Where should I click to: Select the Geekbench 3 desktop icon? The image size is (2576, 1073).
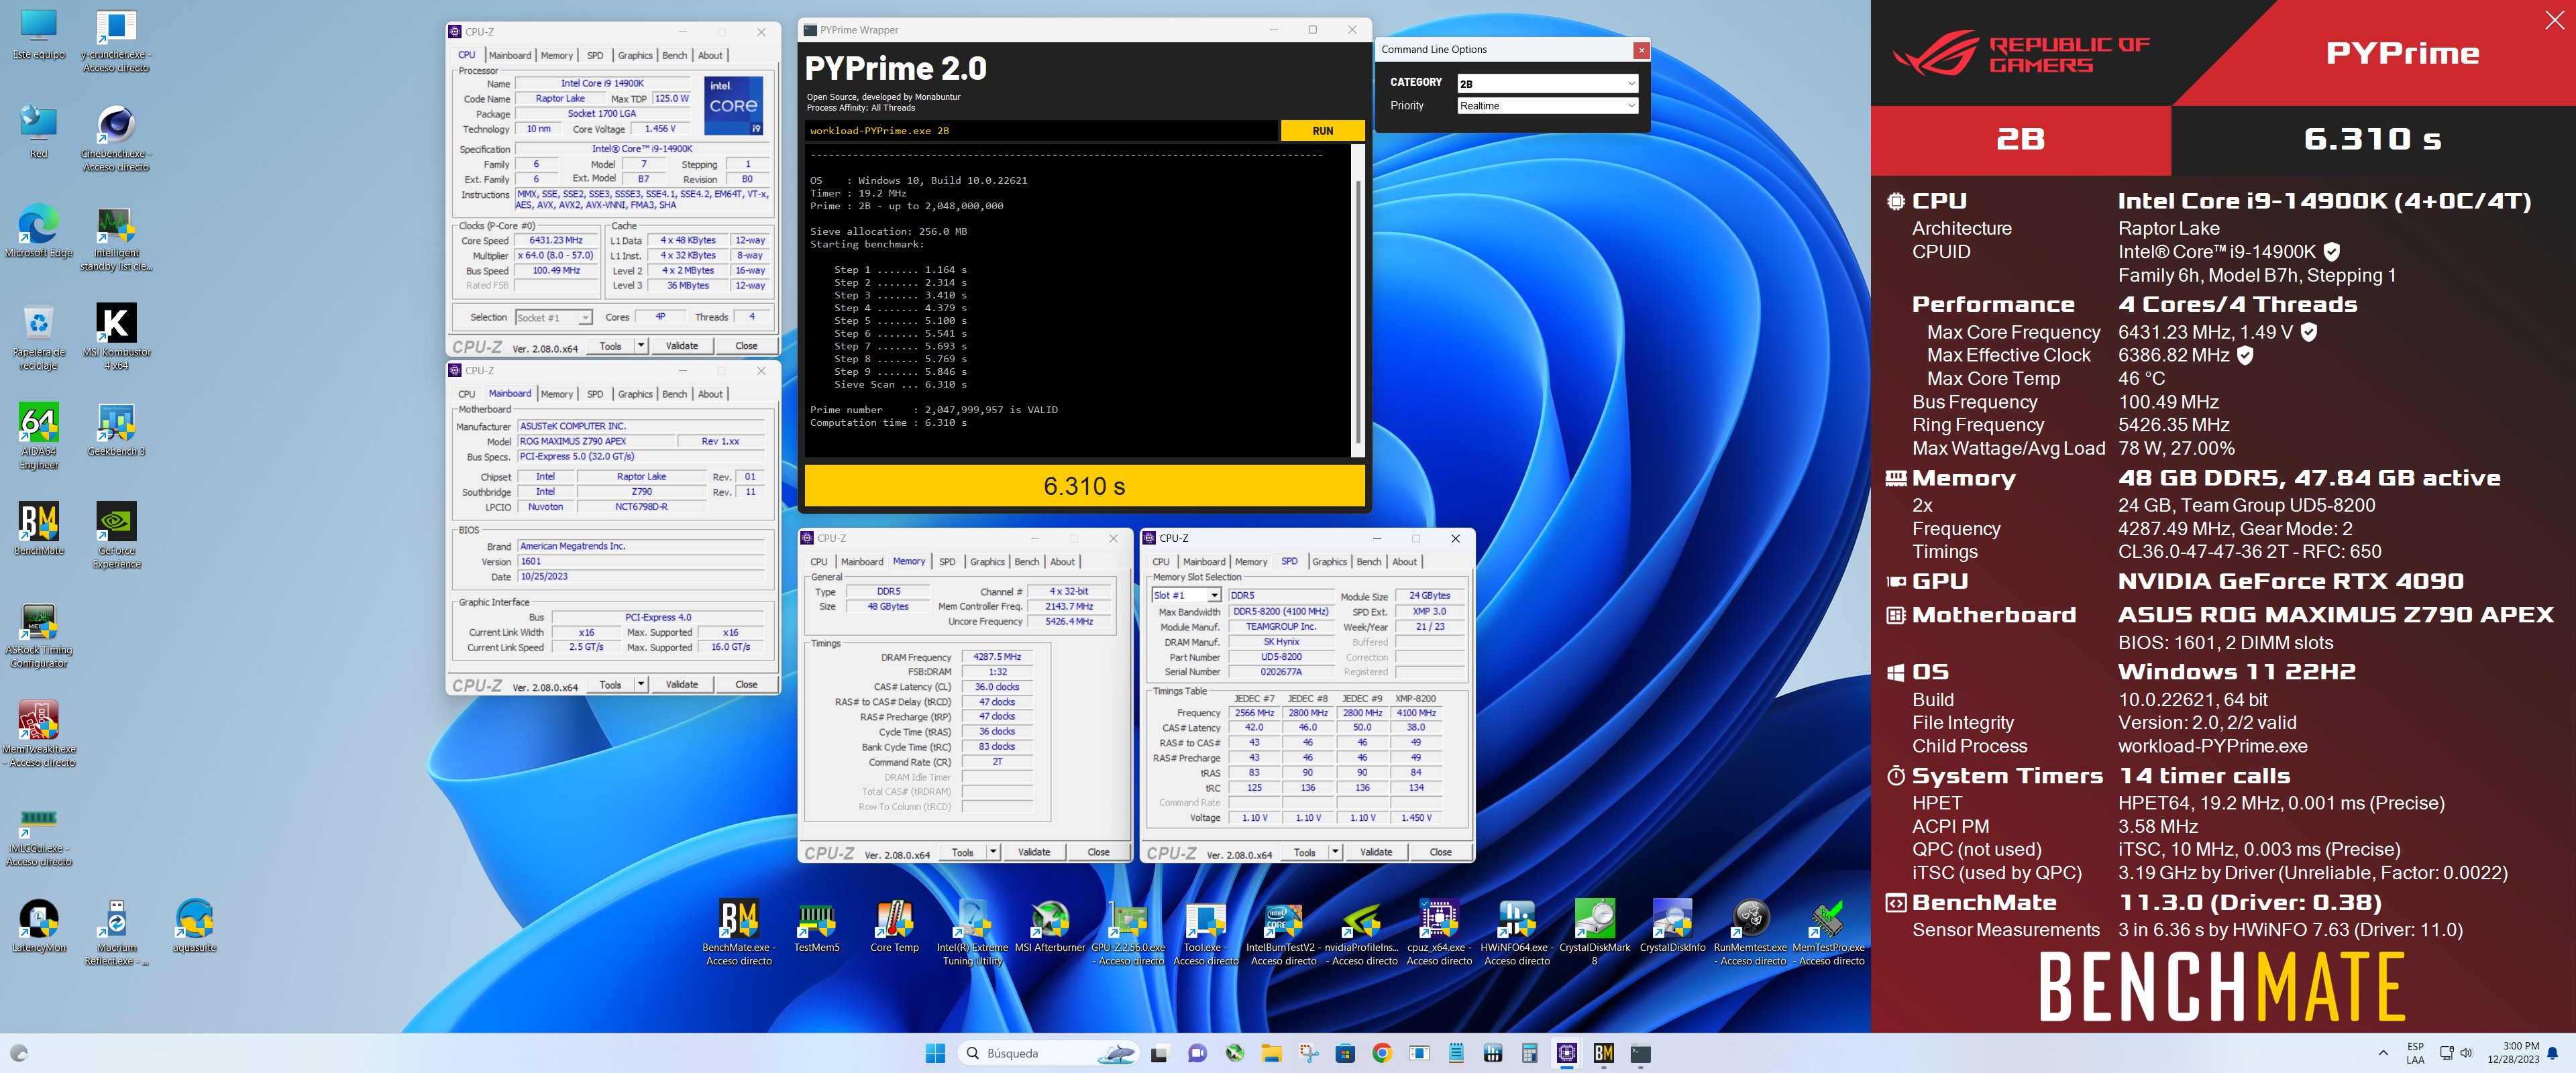click(x=116, y=429)
